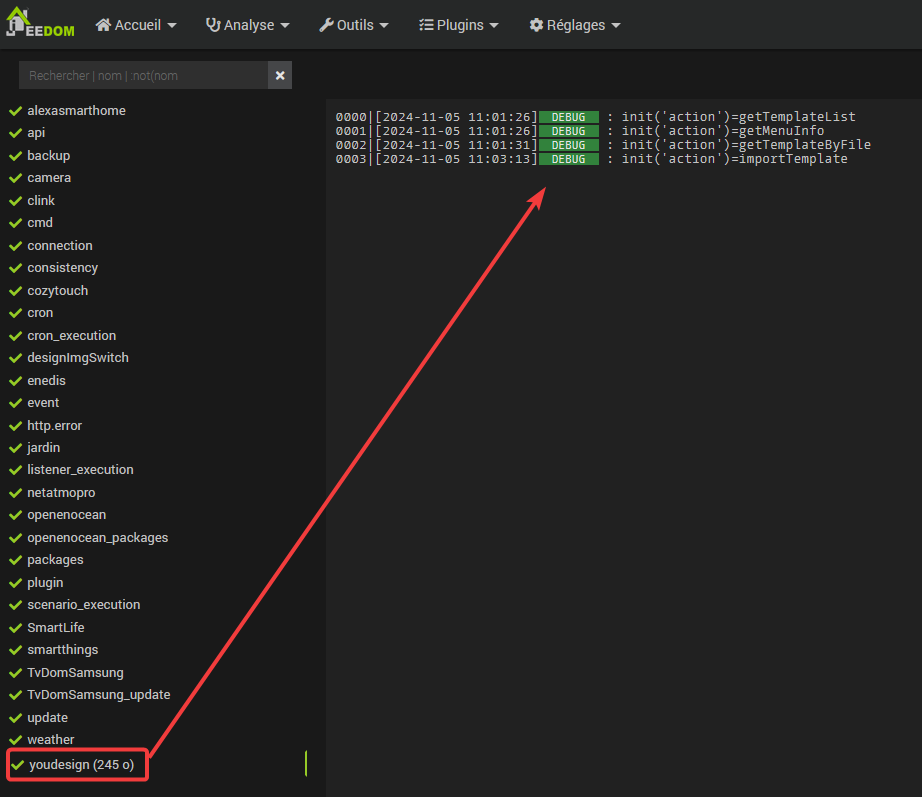The height and width of the screenshot is (797, 922).
Task: Open the youdesign (245 o) log
Action: click(x=81, y=765)
